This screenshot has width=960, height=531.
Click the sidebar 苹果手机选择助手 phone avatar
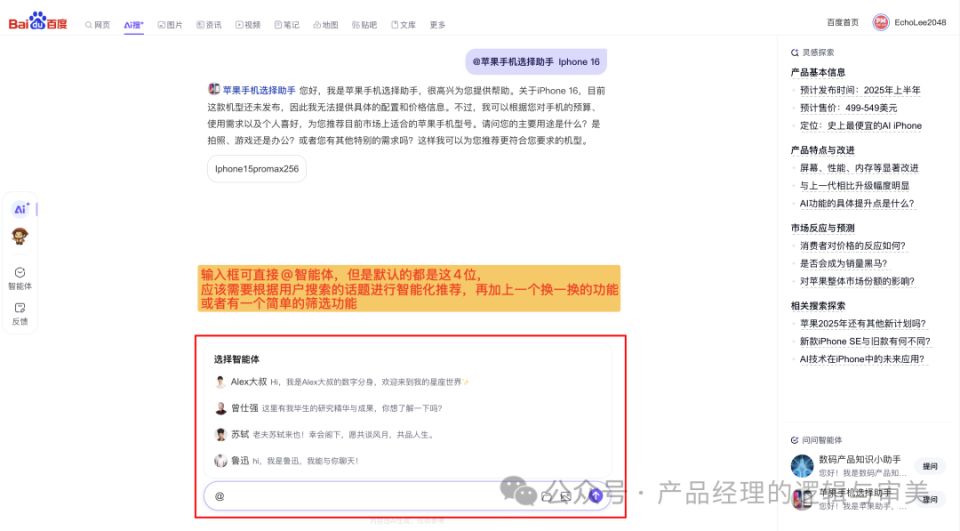pyautogui.click(x=802, y=499)
